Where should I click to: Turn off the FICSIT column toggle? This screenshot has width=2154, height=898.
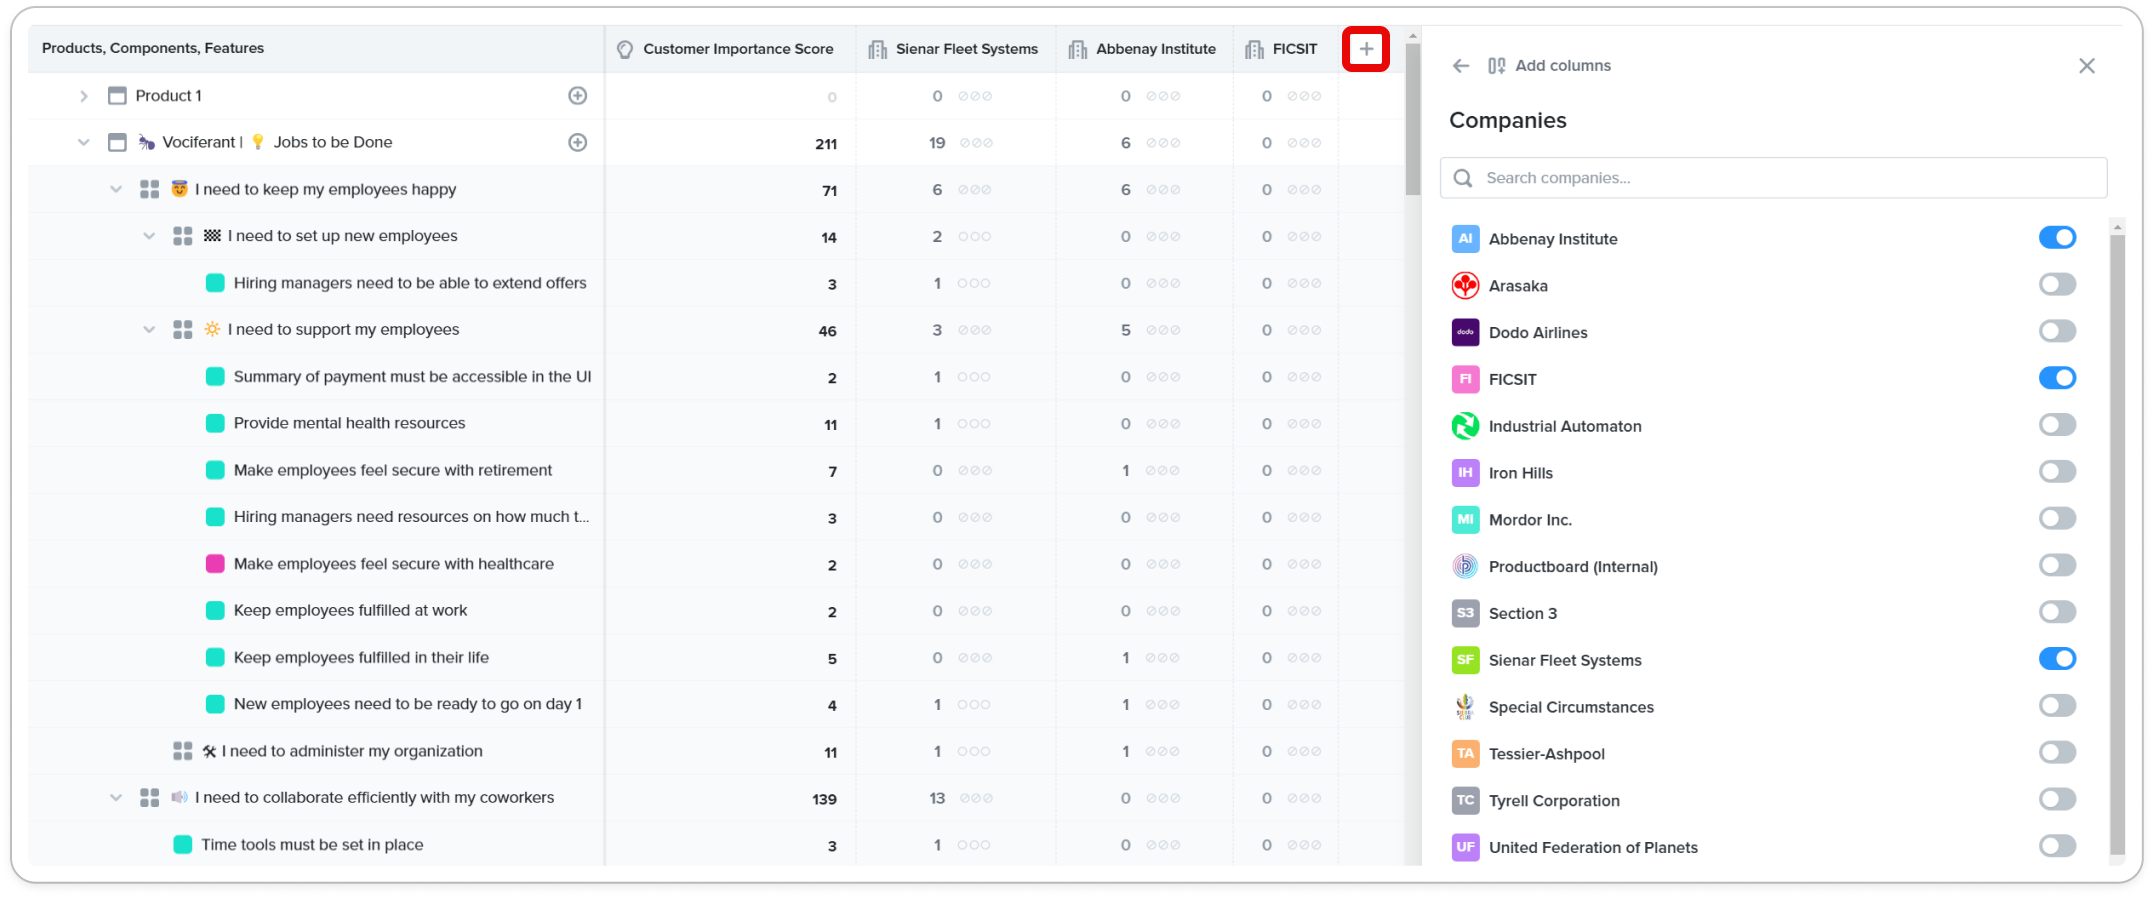2057,378
